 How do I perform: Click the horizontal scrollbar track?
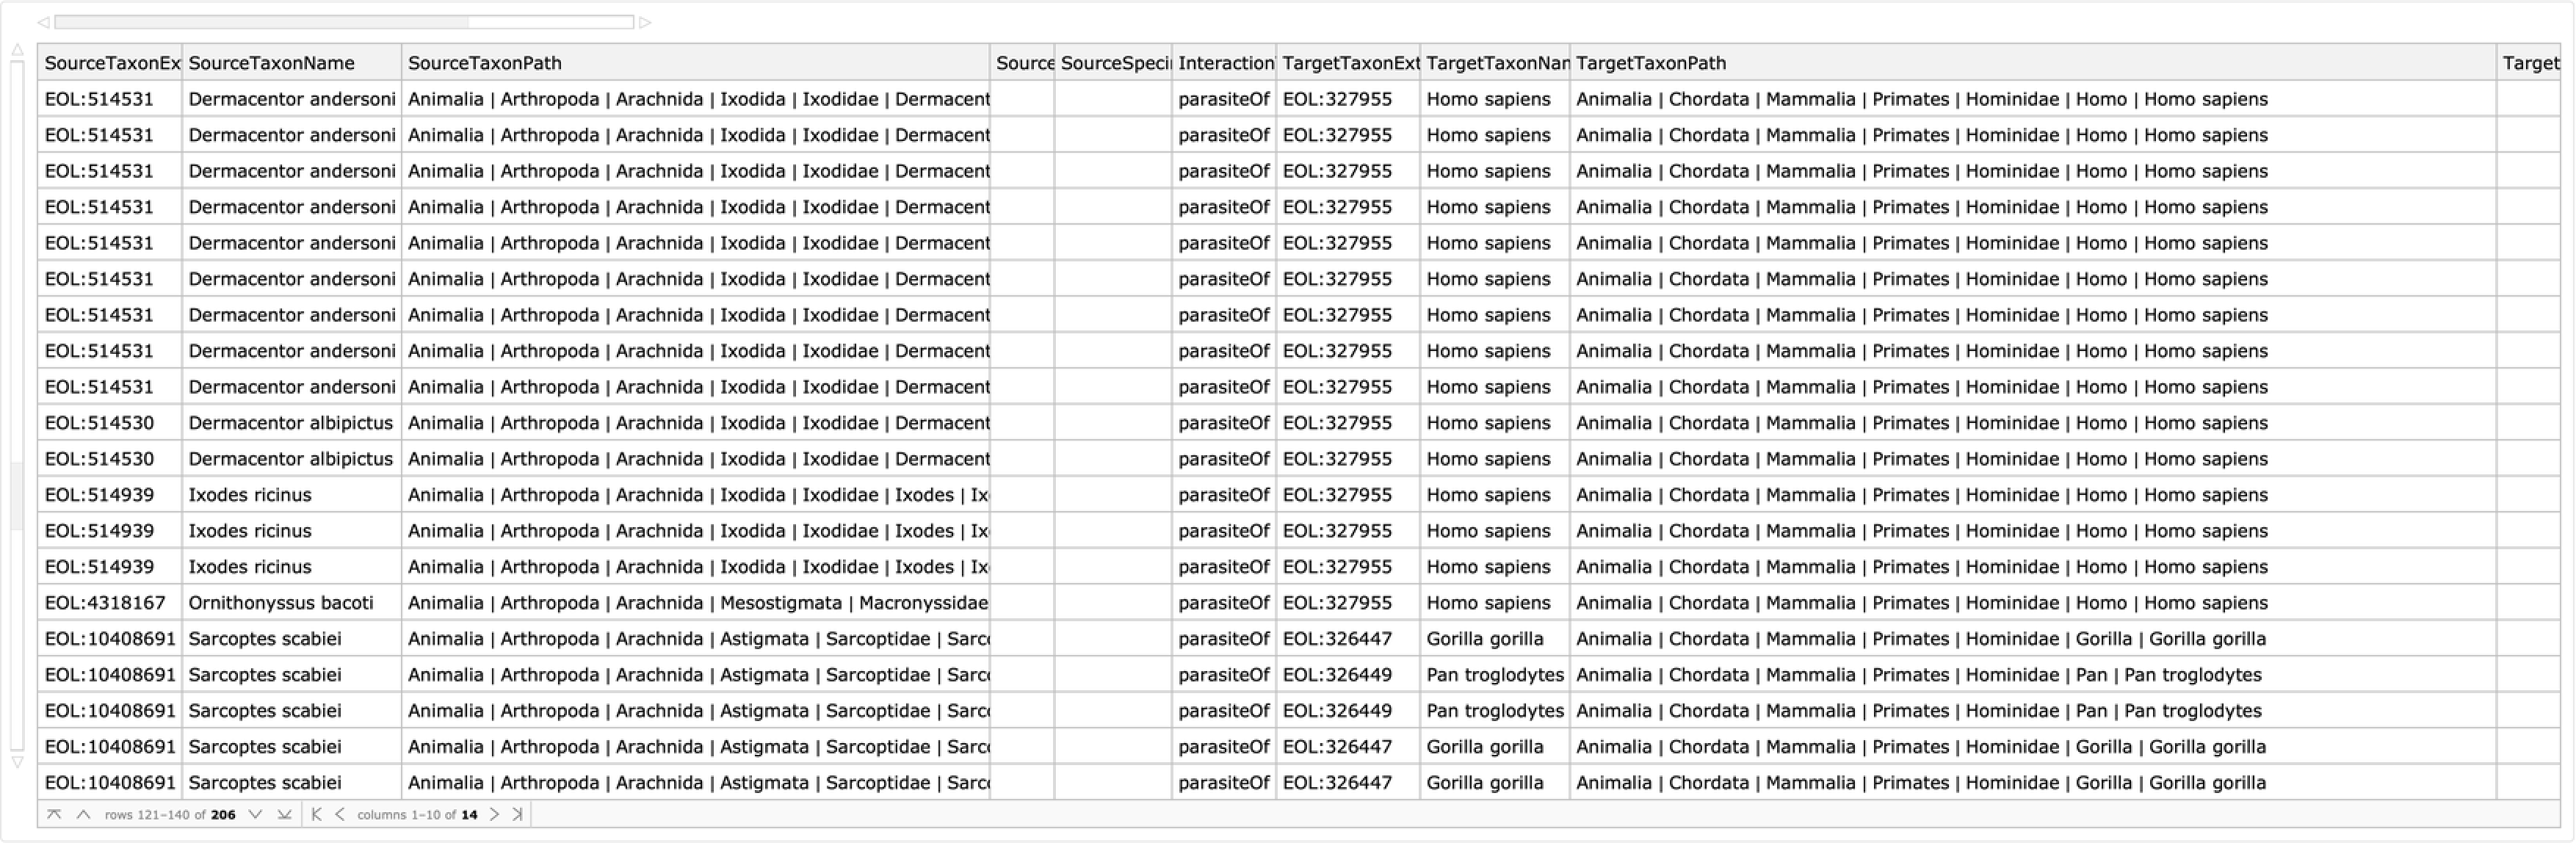coord(550,22)
